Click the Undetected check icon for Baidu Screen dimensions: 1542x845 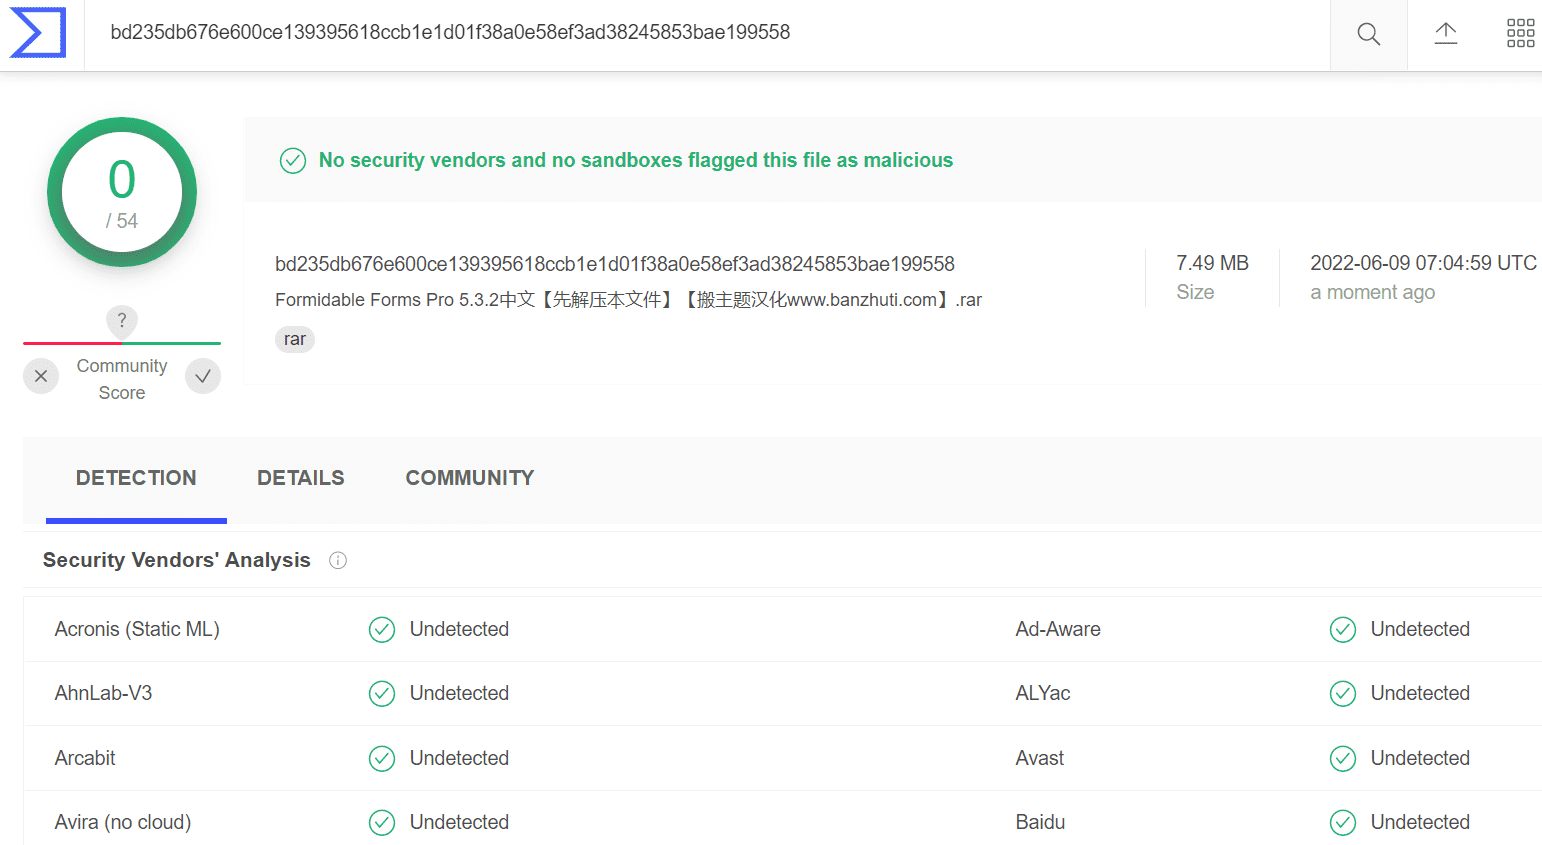1343,822
